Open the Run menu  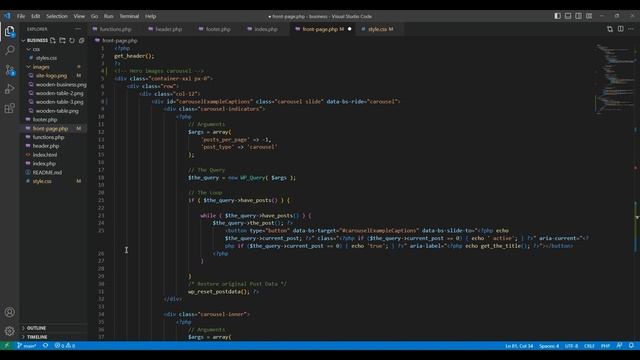109,16
